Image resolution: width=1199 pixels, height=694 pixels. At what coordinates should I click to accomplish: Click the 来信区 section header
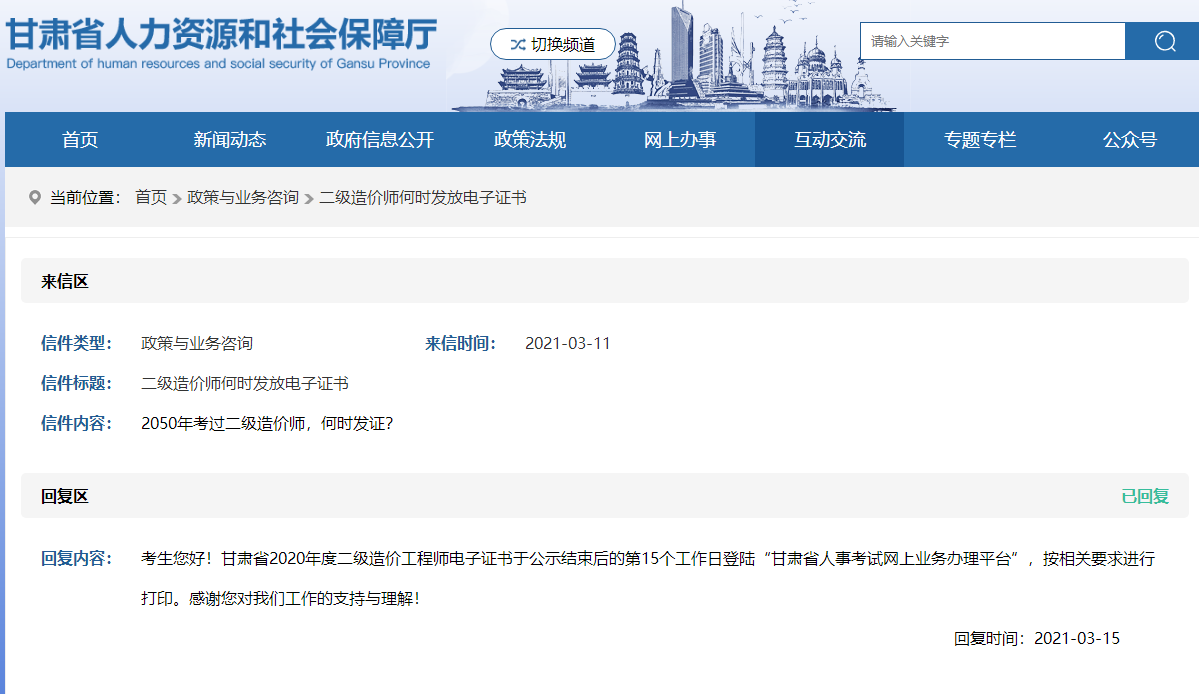tap(65, 281)
